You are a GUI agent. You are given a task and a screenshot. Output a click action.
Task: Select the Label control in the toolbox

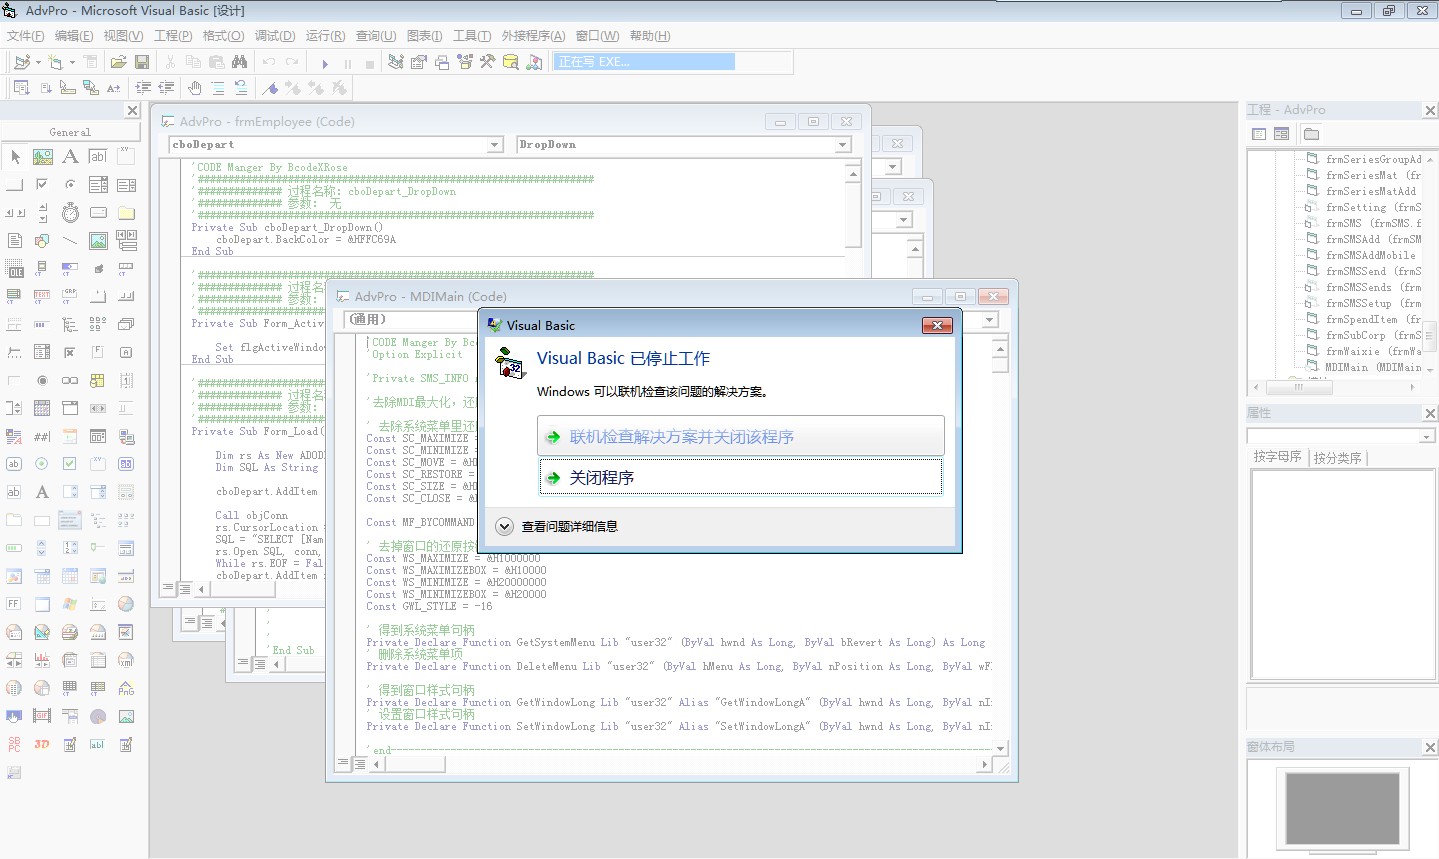[70, 157]
